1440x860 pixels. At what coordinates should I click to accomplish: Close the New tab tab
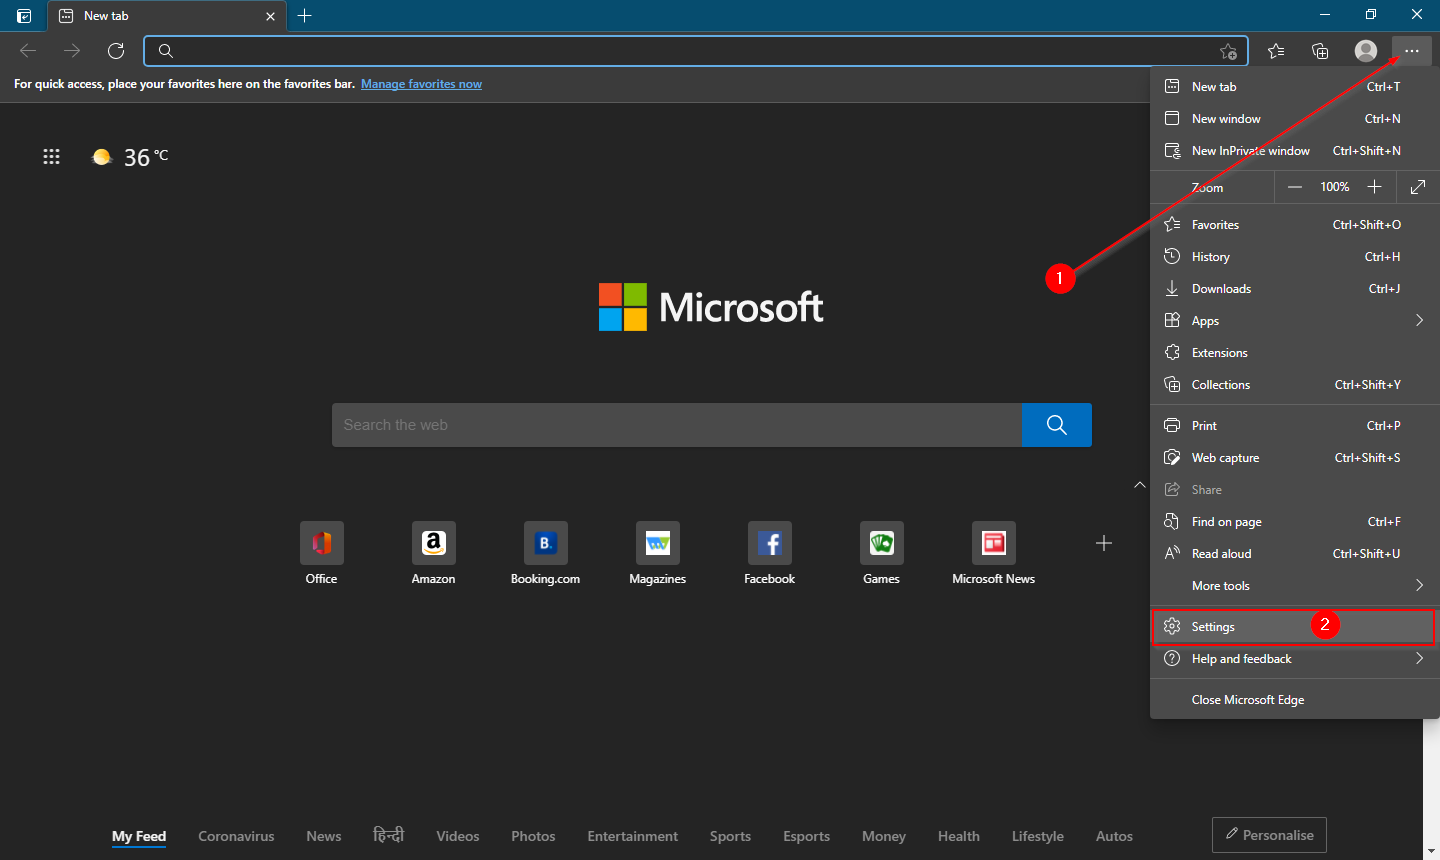click(x=270, y=16)
